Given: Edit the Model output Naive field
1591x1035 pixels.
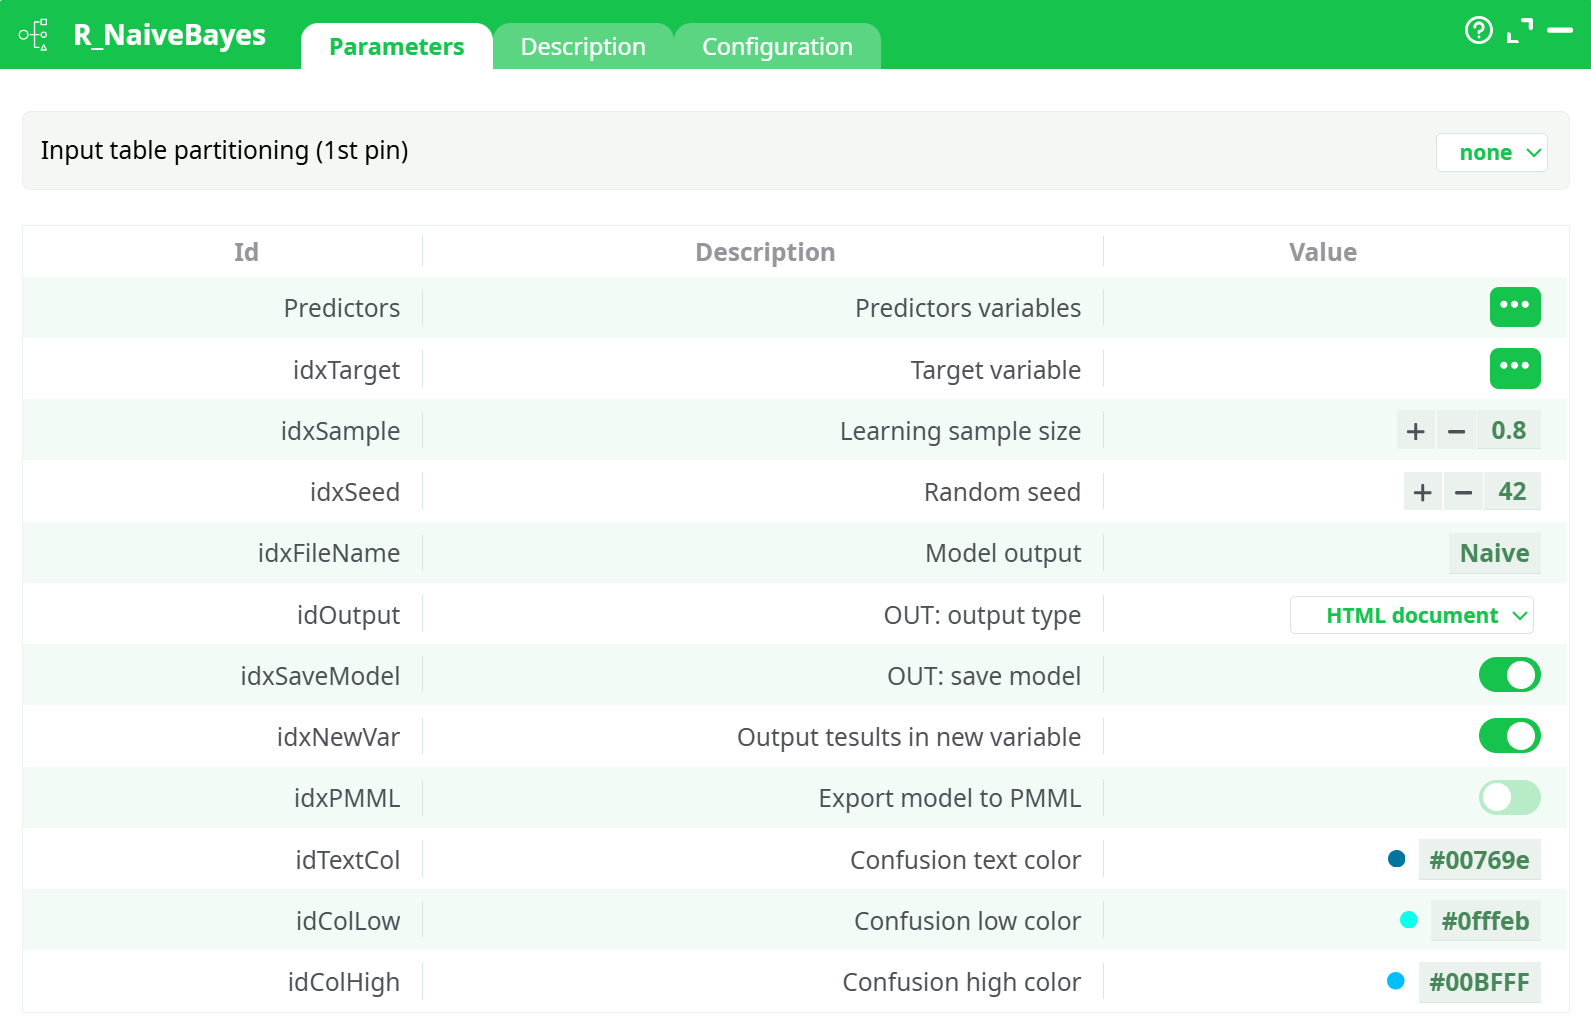Looking at the screenshot, I should point(1494,553).
